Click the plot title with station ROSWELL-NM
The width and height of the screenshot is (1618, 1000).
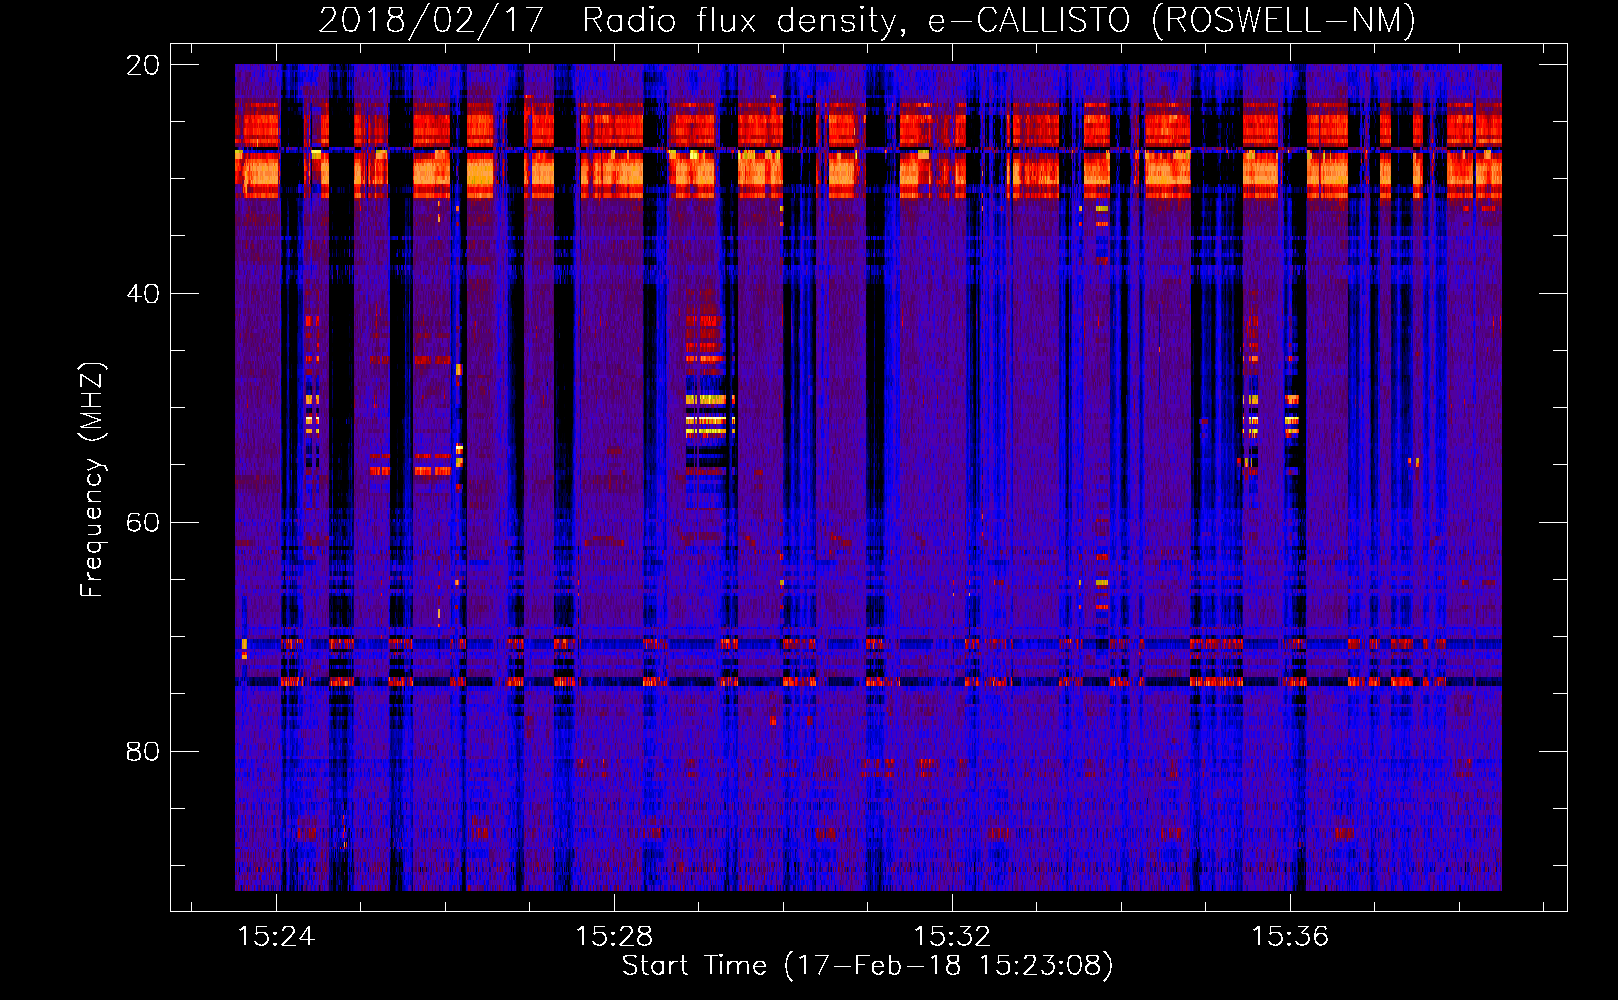867,20
